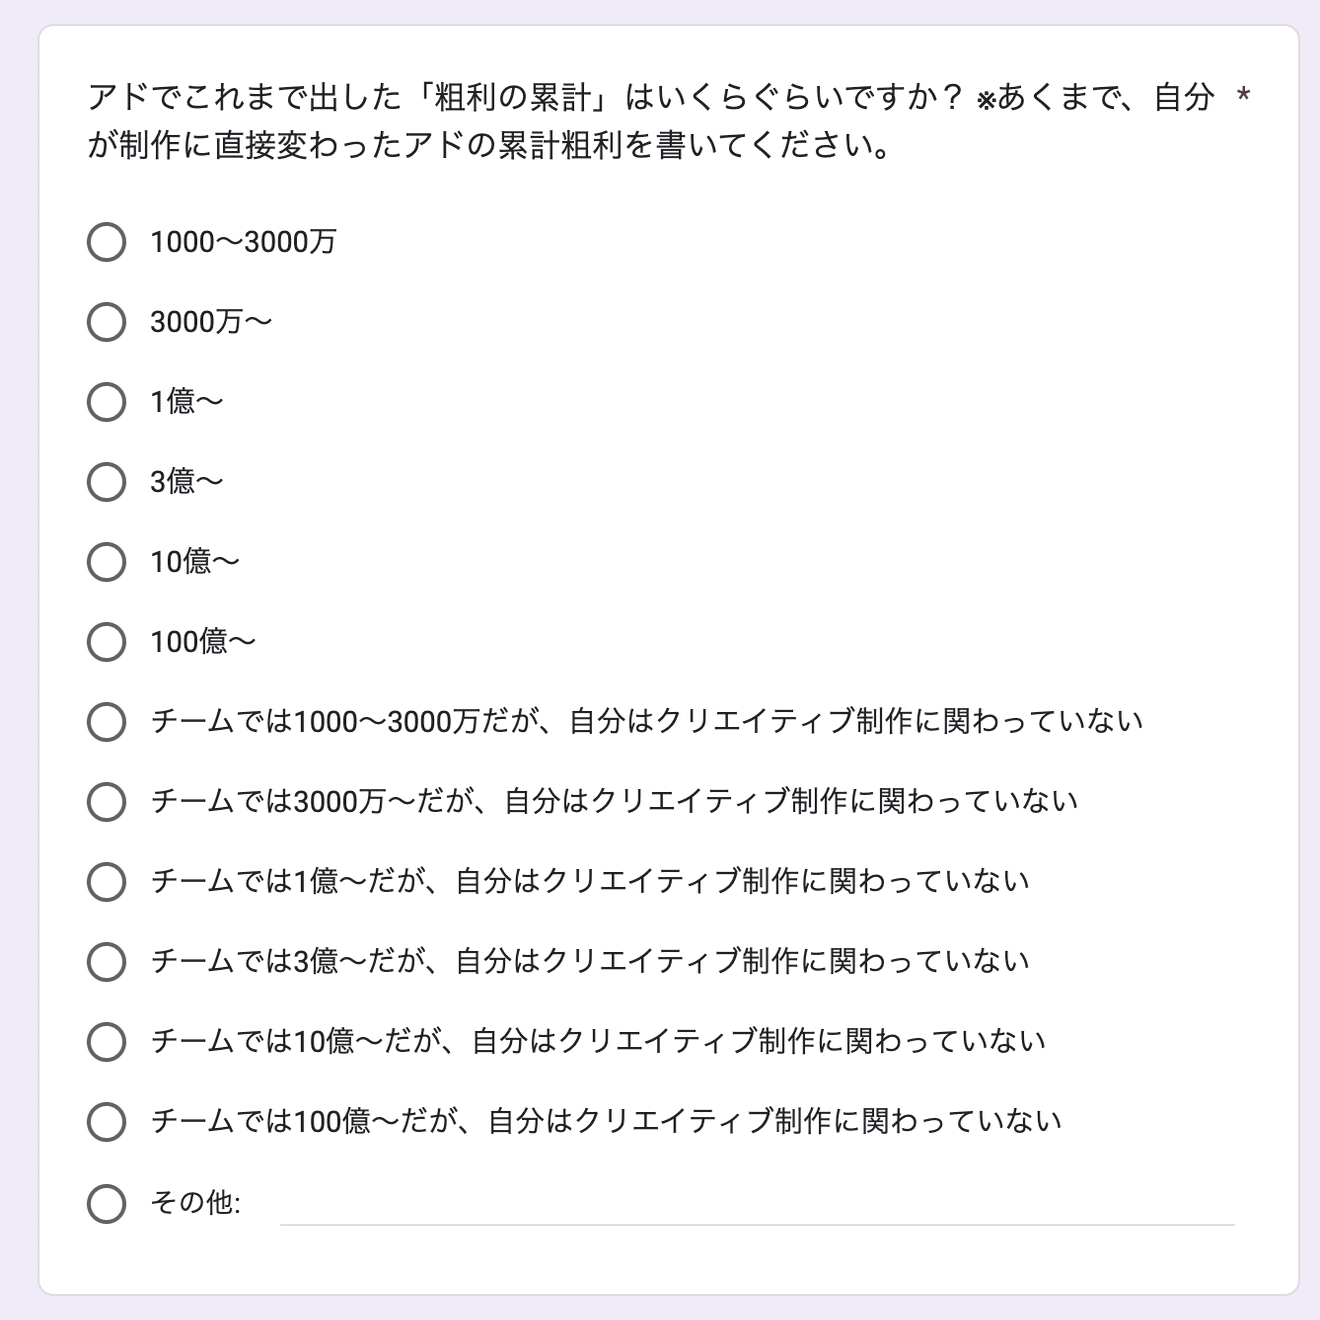Select the 10億〜 radio button
The image size is (1320, 1320).
coord(106,562)
